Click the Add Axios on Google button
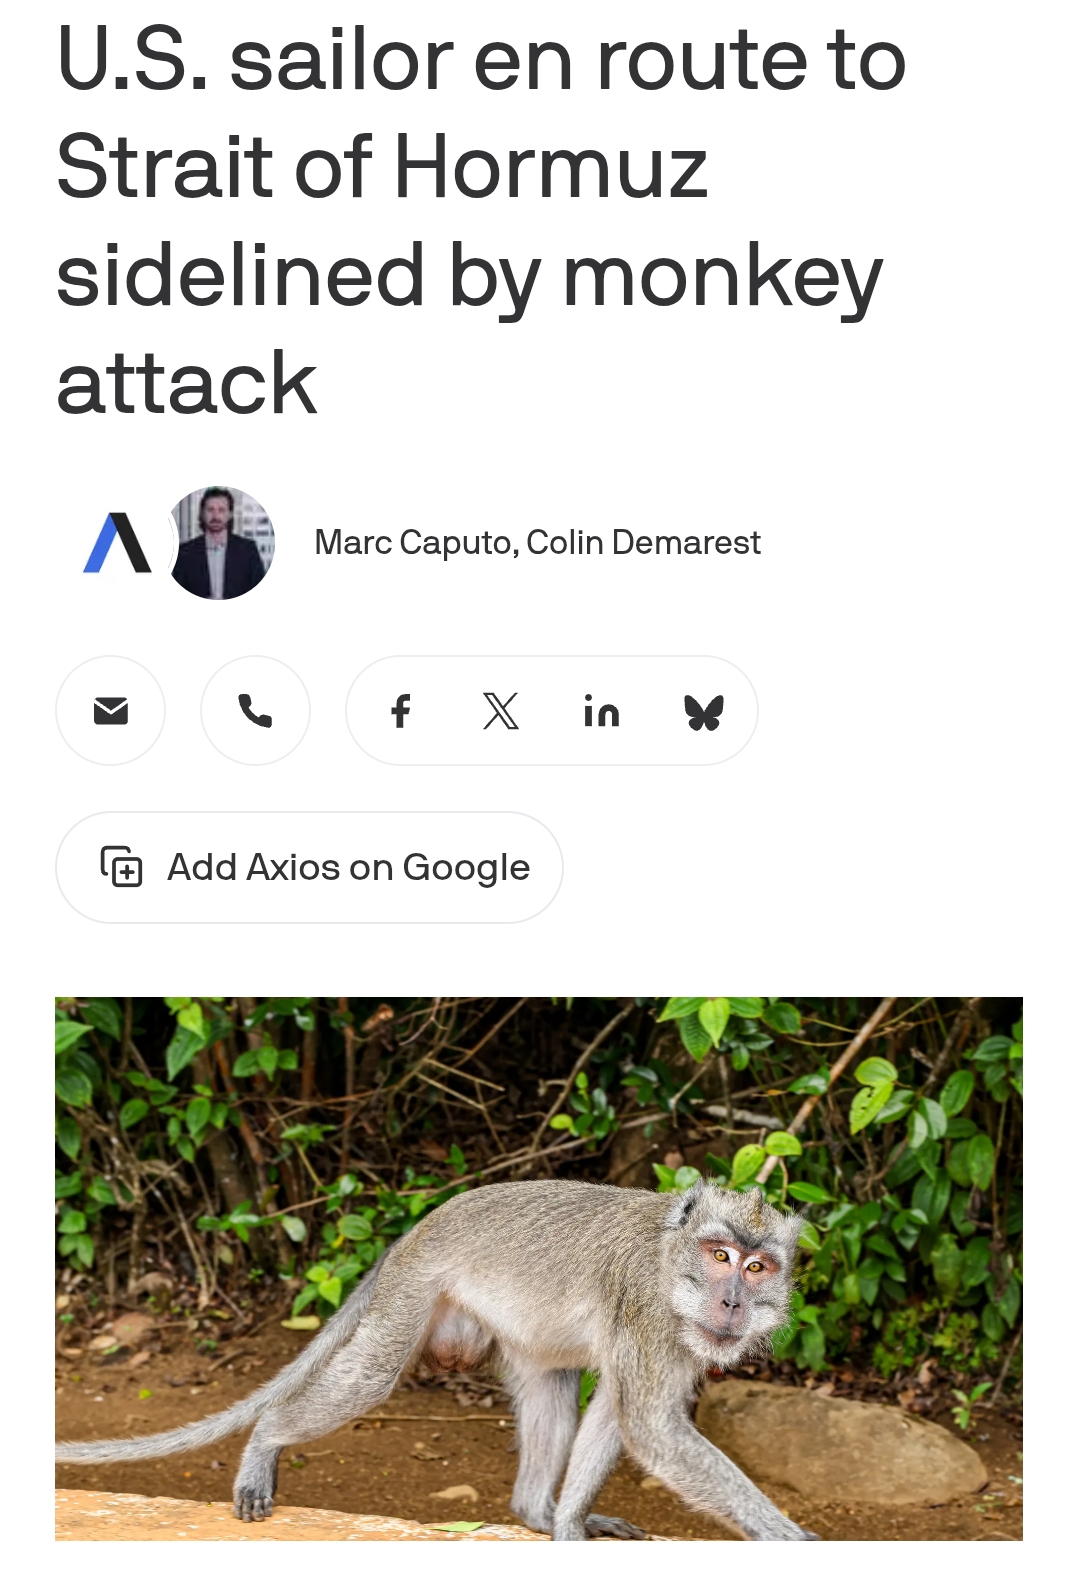The image size is (1079, 1581). tap(309, 867)
